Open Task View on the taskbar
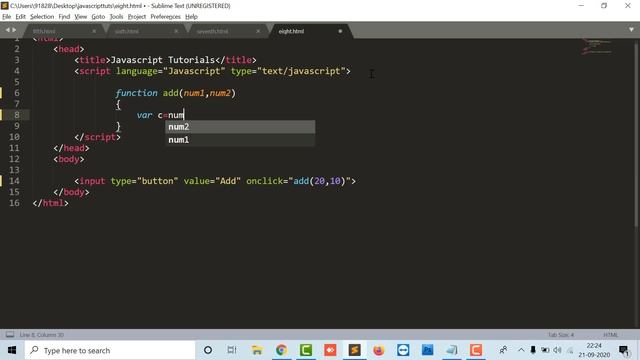 click(232, 350)
